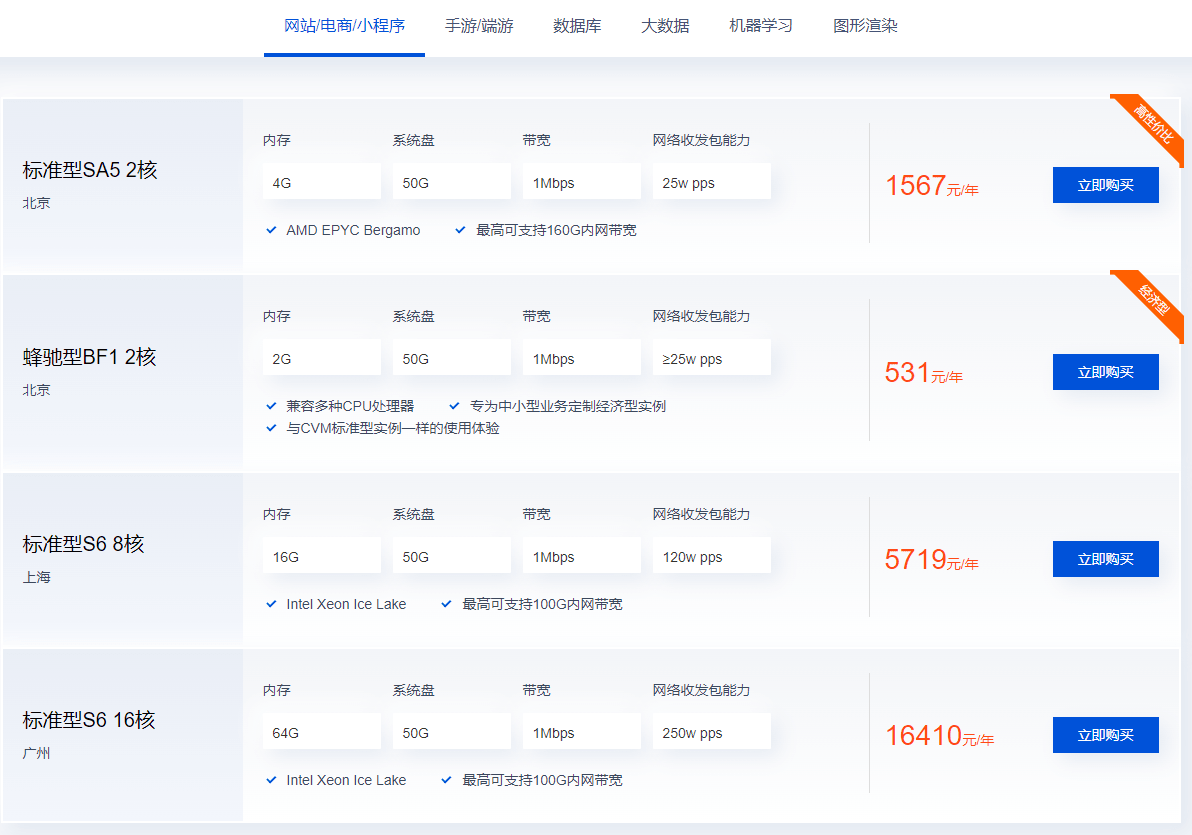1192x835 pixels.
Task: Click the 25w pps value in SA5 row
Action: [x=712, y=183]
